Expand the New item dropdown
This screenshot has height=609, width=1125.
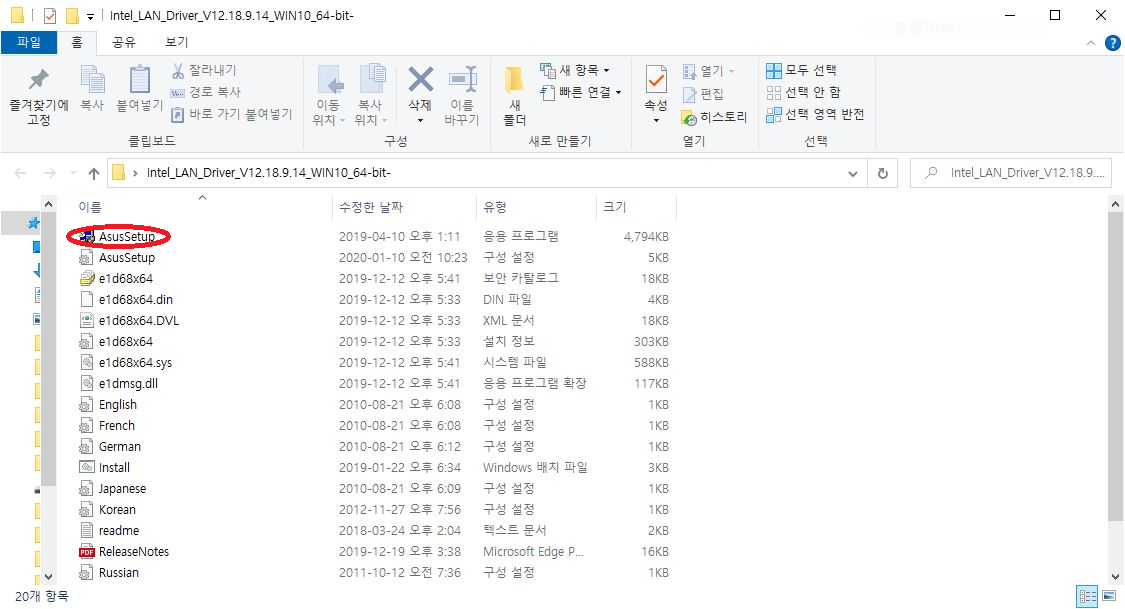575,70
